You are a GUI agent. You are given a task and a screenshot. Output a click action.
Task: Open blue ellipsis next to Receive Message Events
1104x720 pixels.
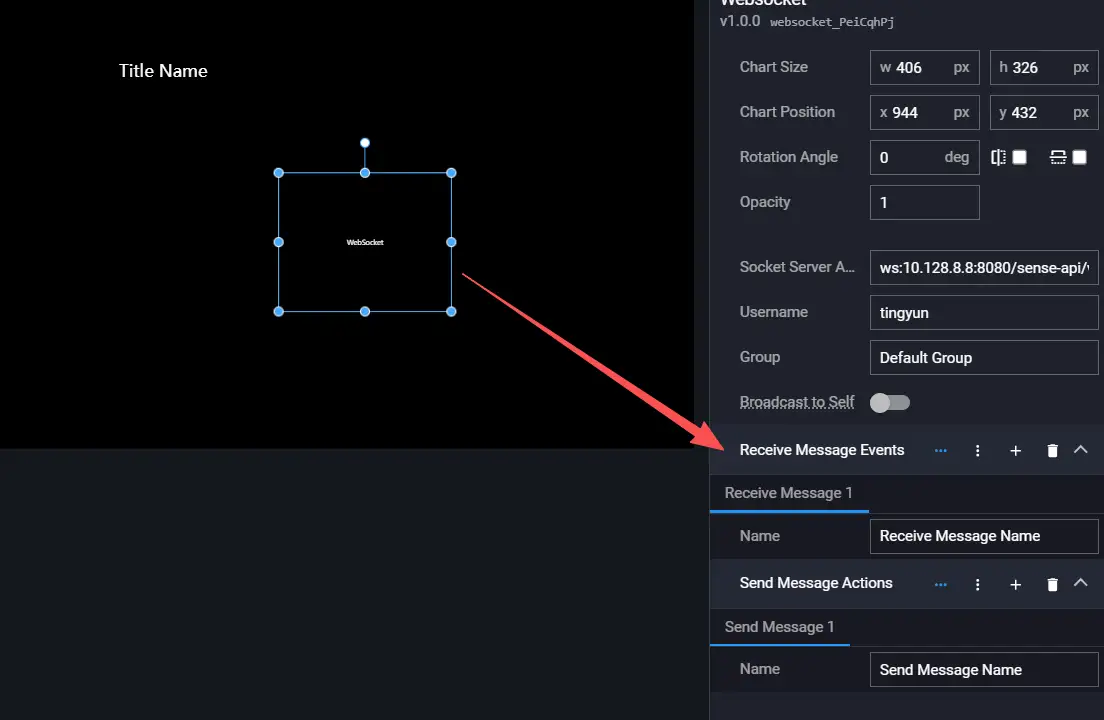[x=940, y=451]
